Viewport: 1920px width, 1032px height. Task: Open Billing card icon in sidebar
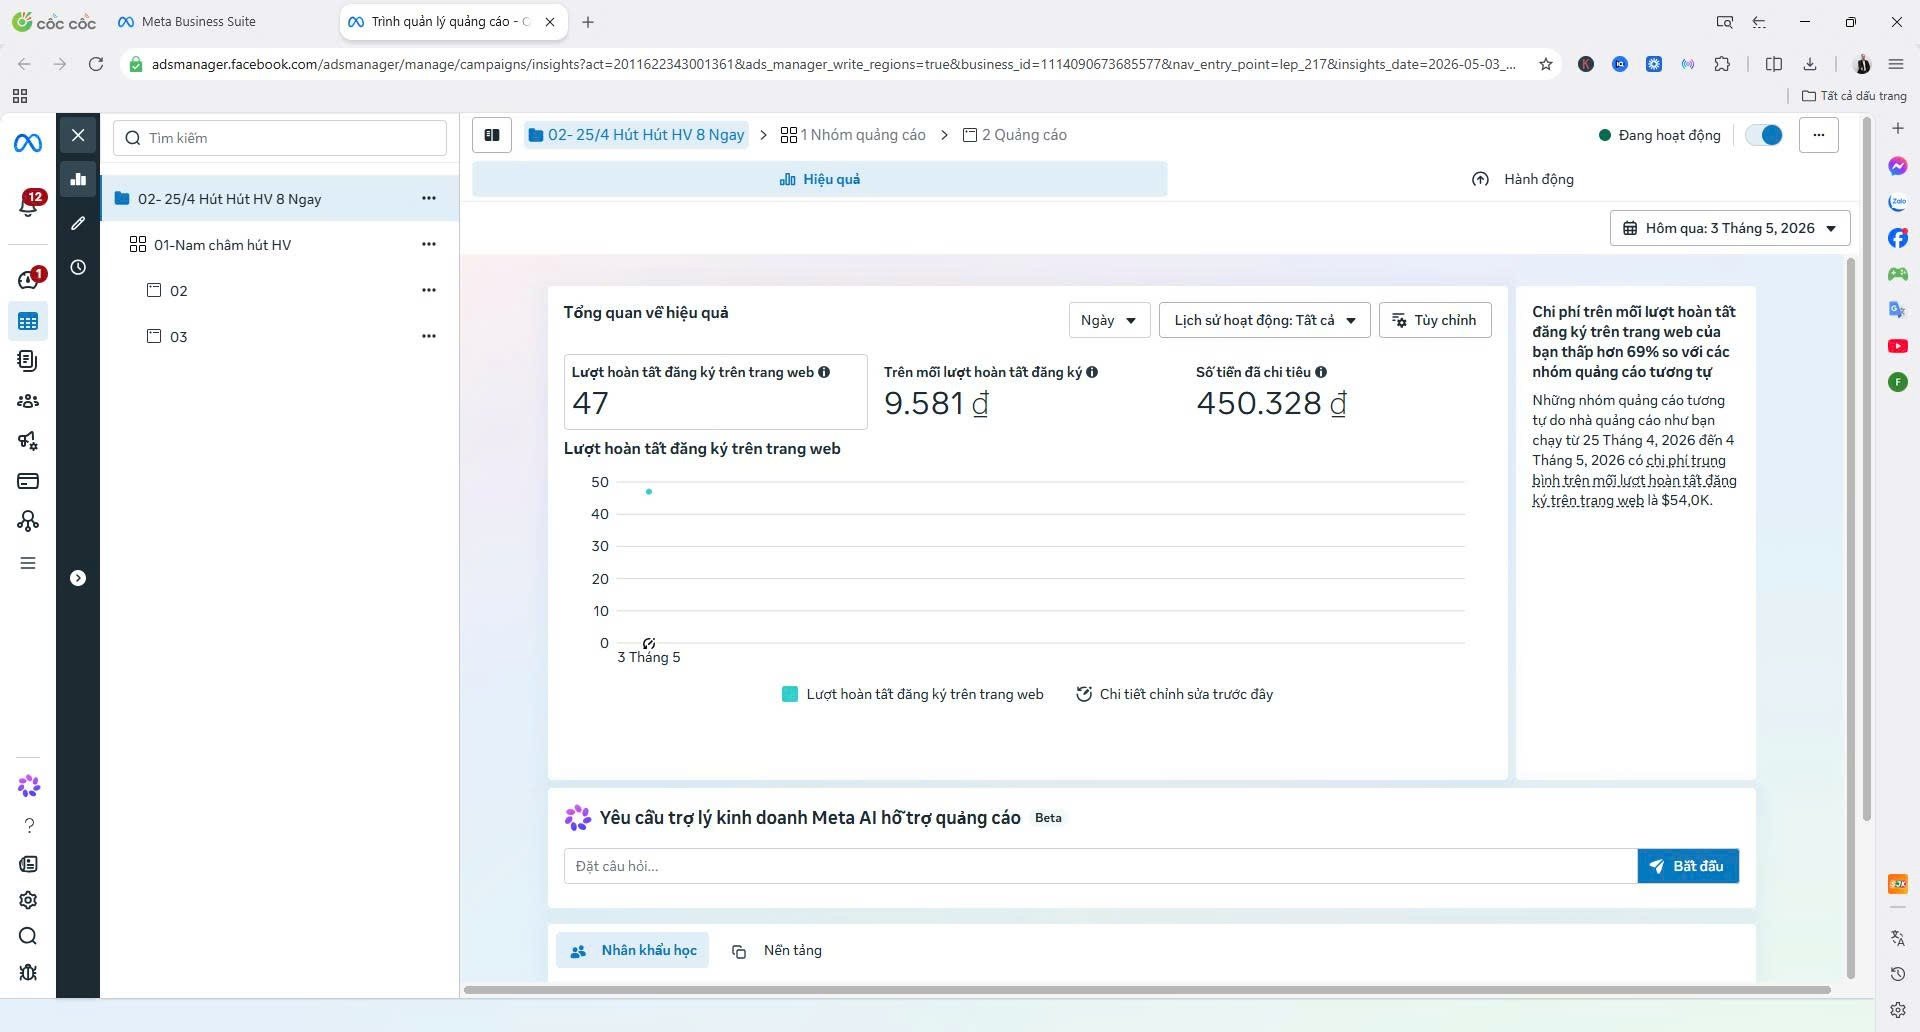pos(28,481)
